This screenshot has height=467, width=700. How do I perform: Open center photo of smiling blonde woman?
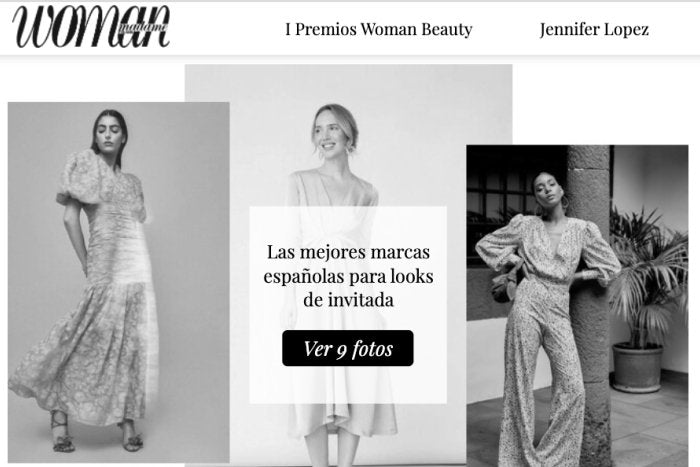coord(348,134)
